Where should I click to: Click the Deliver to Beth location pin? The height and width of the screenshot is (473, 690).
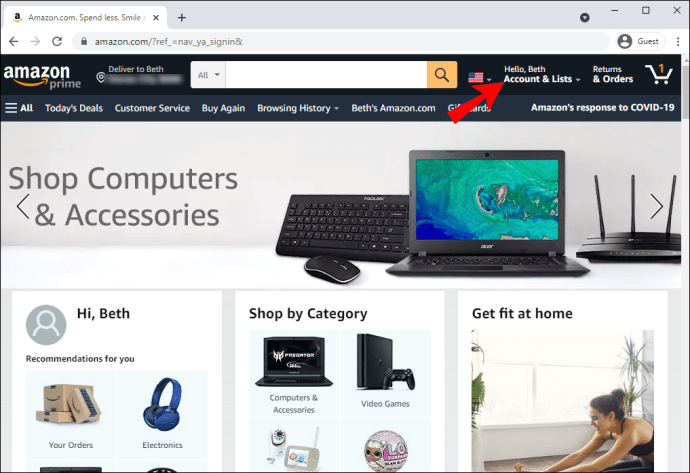tap(101, 78)
